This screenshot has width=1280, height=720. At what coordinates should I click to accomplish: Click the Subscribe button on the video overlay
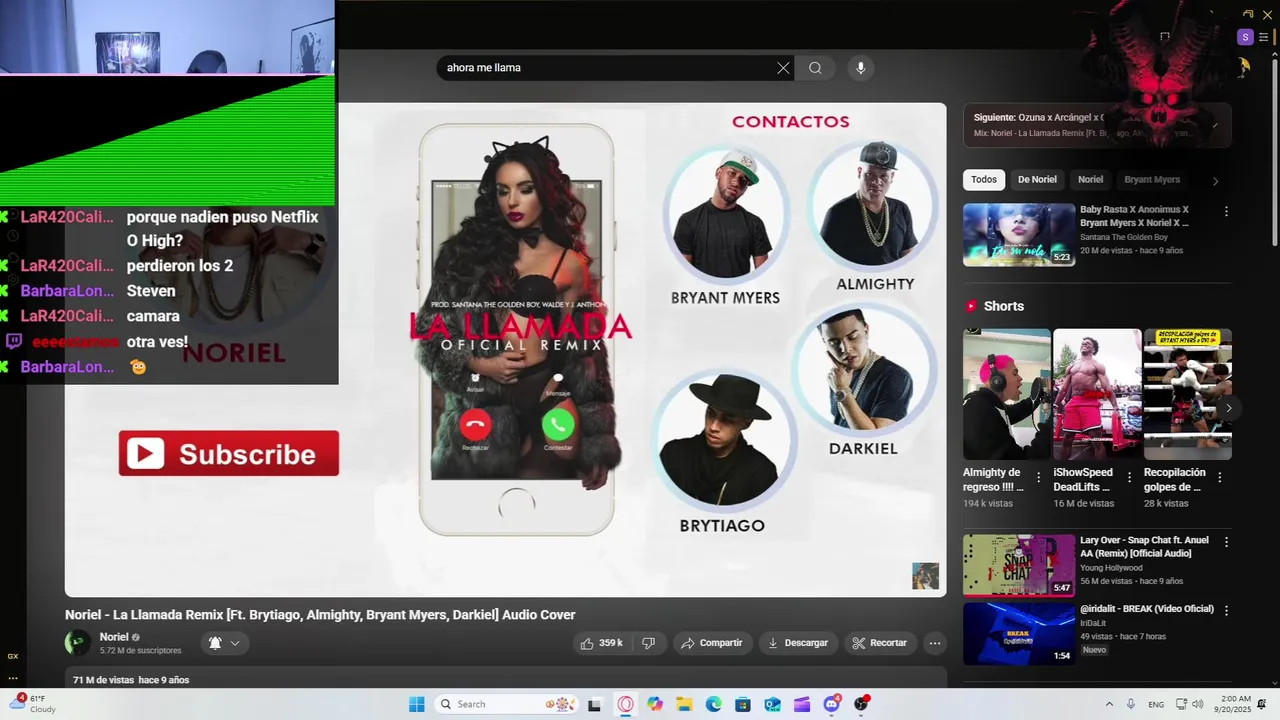click(229, 454)
